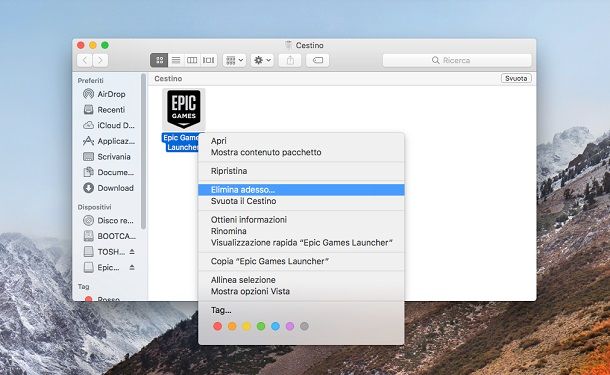Switch to column view in toolbar
Image resolution: width=610 pixels, height=375 pixels.
pos(192,60)
